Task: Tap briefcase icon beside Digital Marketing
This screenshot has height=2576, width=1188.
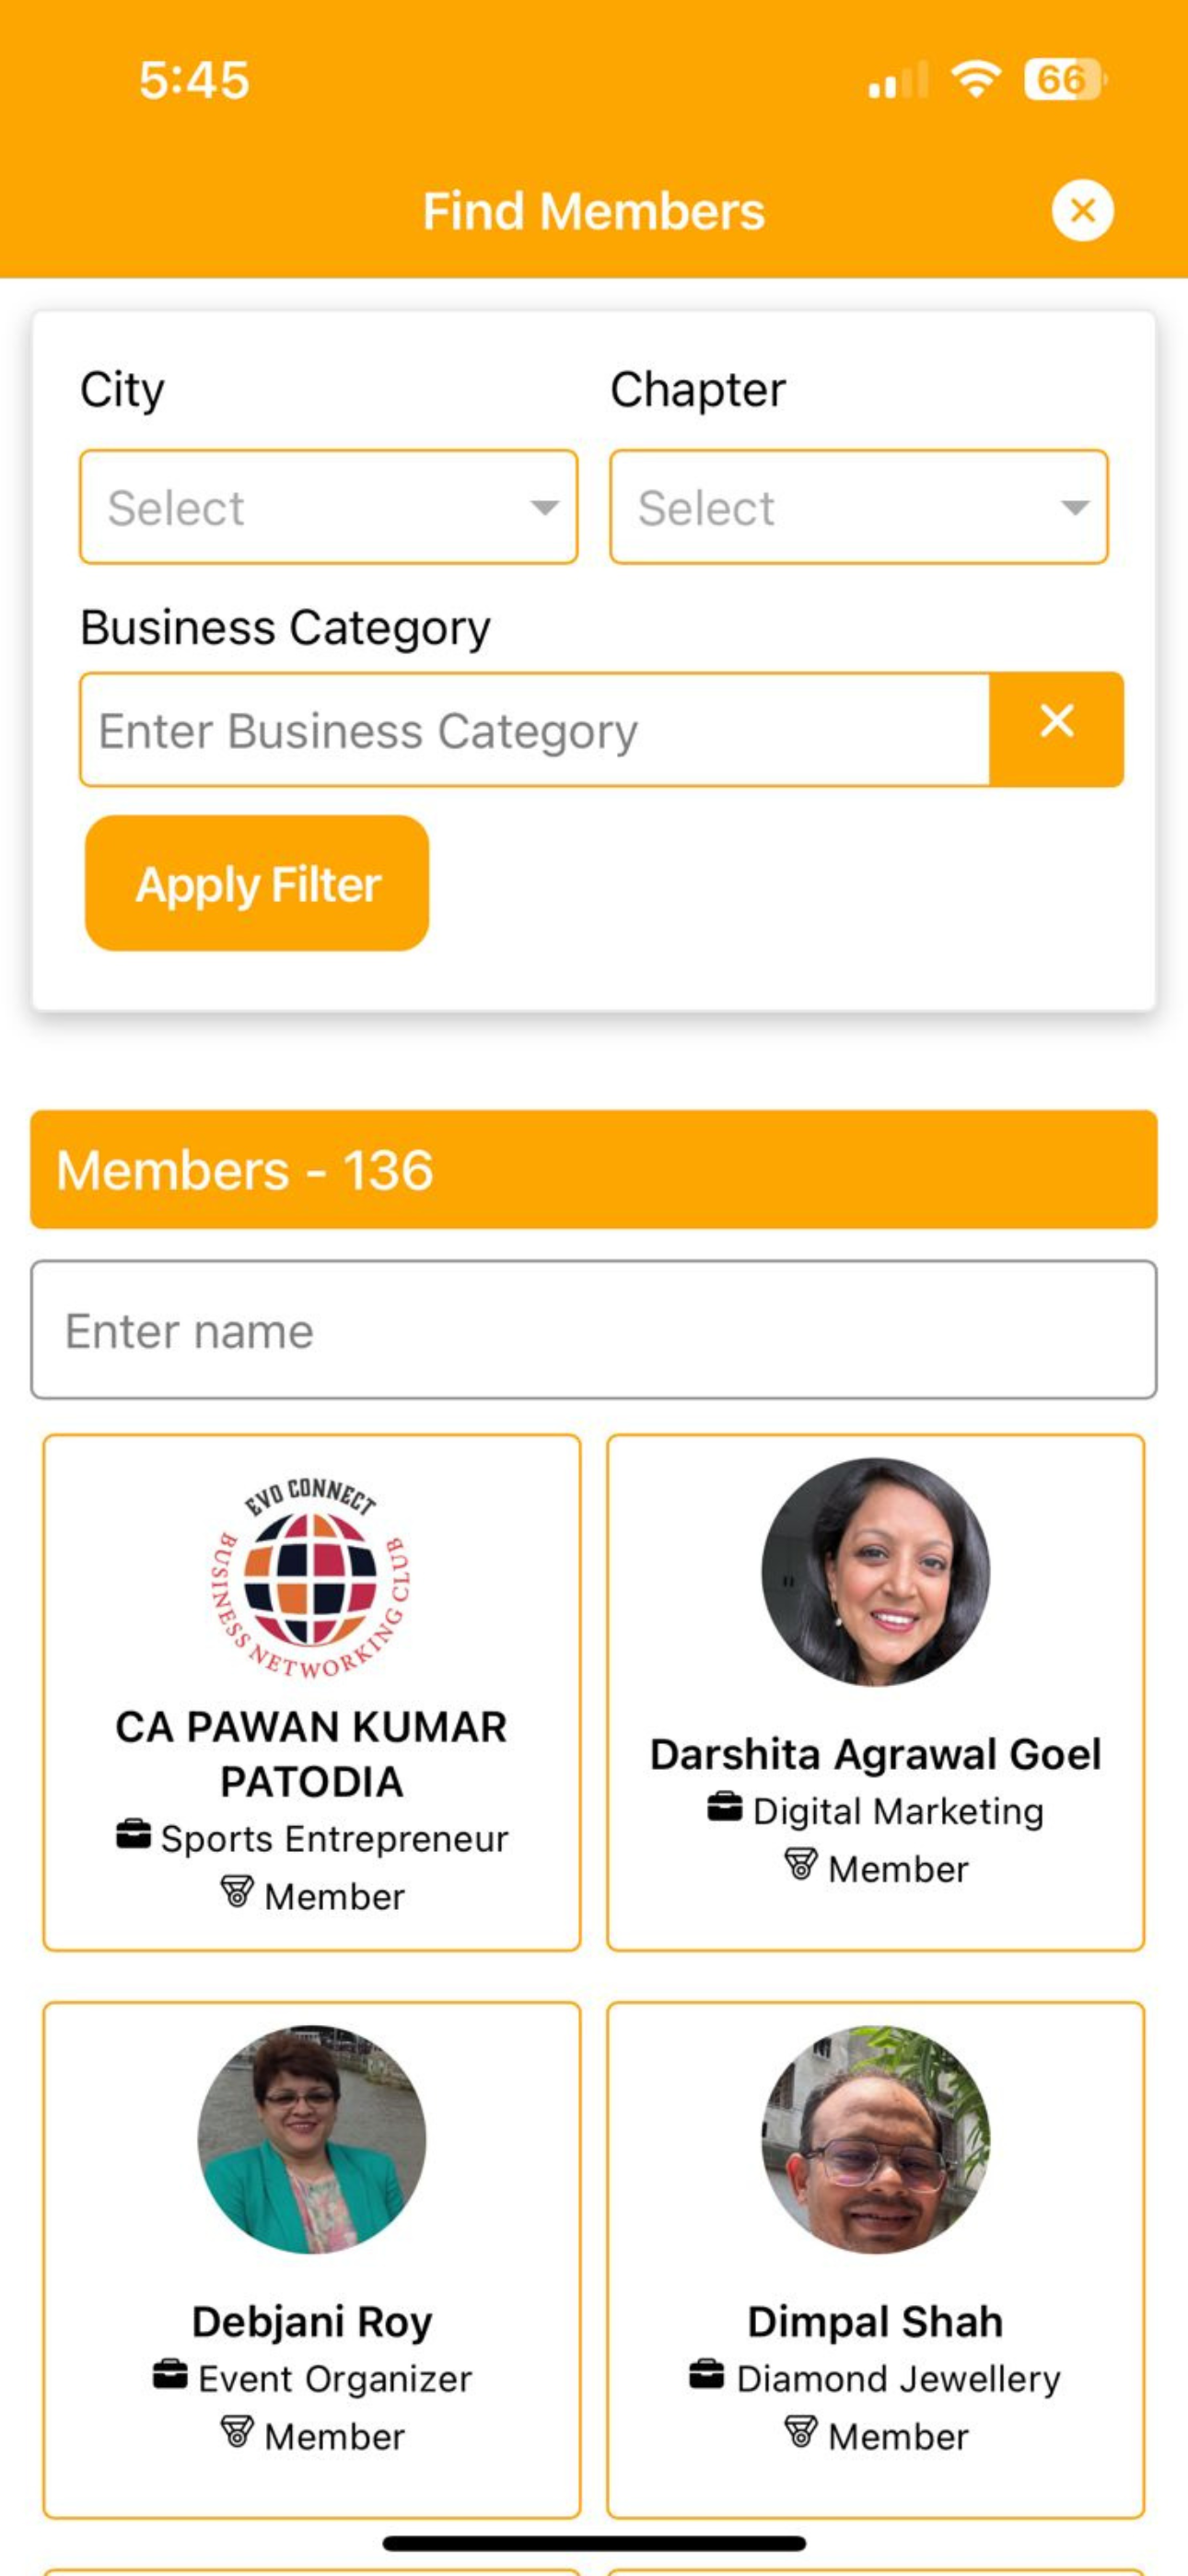Action: click(x=725, y=1808)
